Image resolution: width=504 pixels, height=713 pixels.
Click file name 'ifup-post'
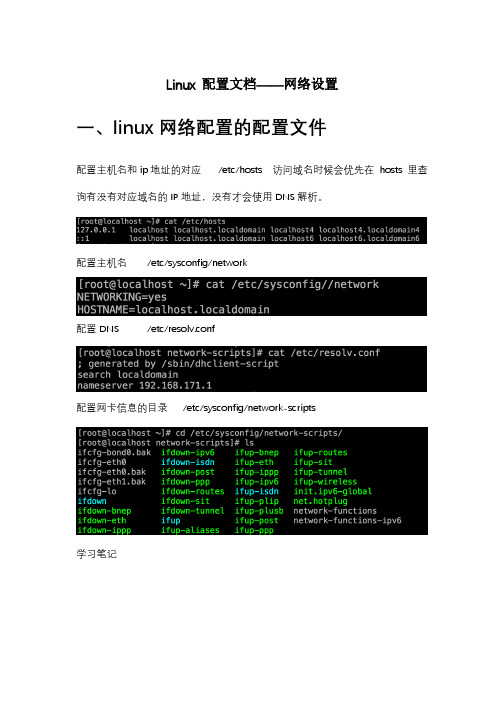pos(257,520)
